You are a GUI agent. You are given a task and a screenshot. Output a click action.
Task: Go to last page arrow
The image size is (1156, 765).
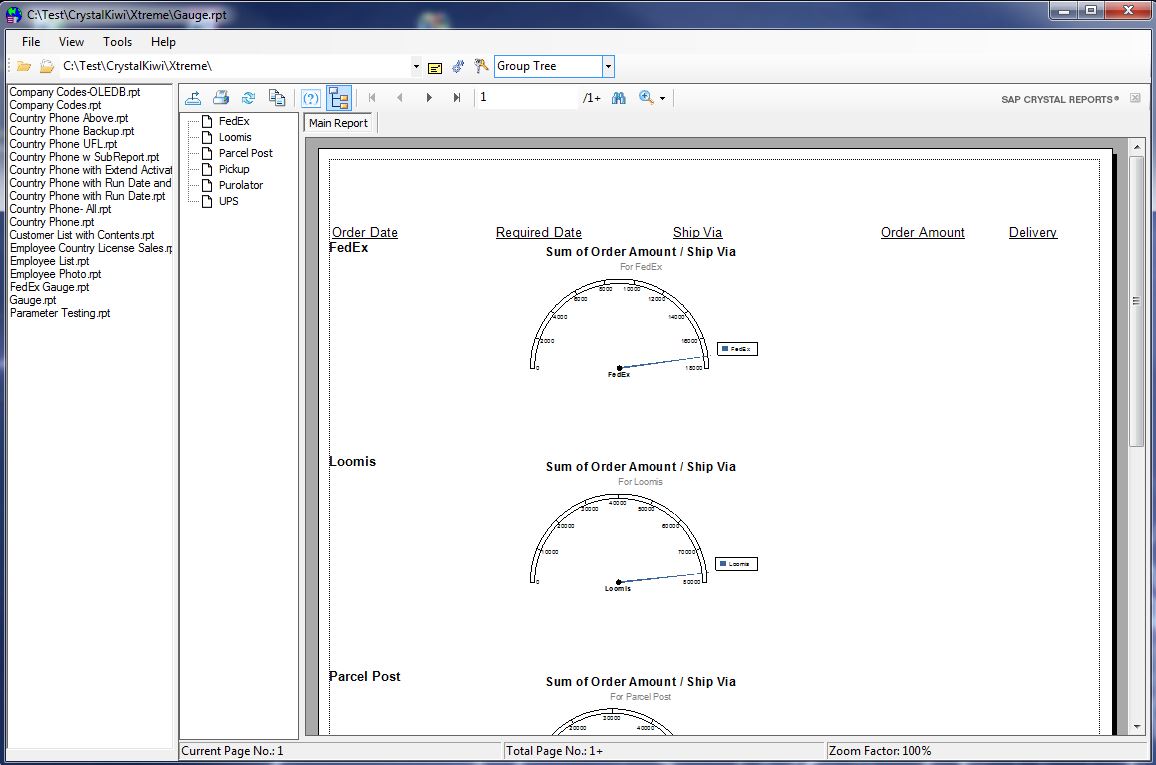coord(456,97)
